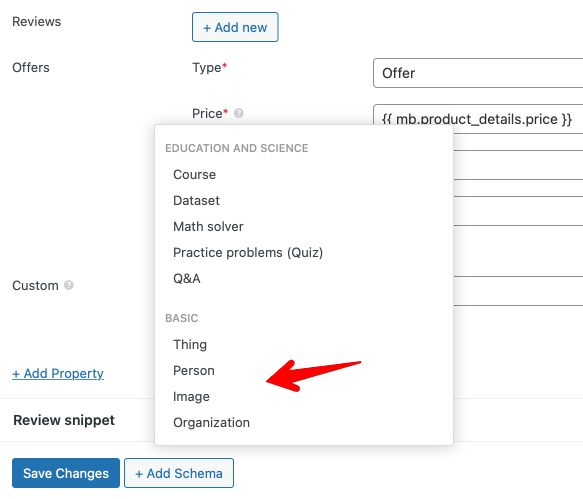Click Save Changes button
This screenshot has height=499, width=583.
[x=66, y=473]
